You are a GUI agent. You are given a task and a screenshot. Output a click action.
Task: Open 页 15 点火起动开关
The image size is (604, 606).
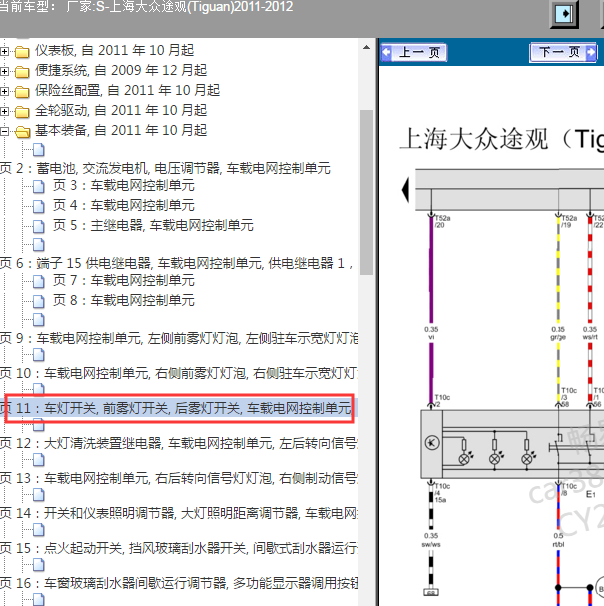click(x=179, y=548)
